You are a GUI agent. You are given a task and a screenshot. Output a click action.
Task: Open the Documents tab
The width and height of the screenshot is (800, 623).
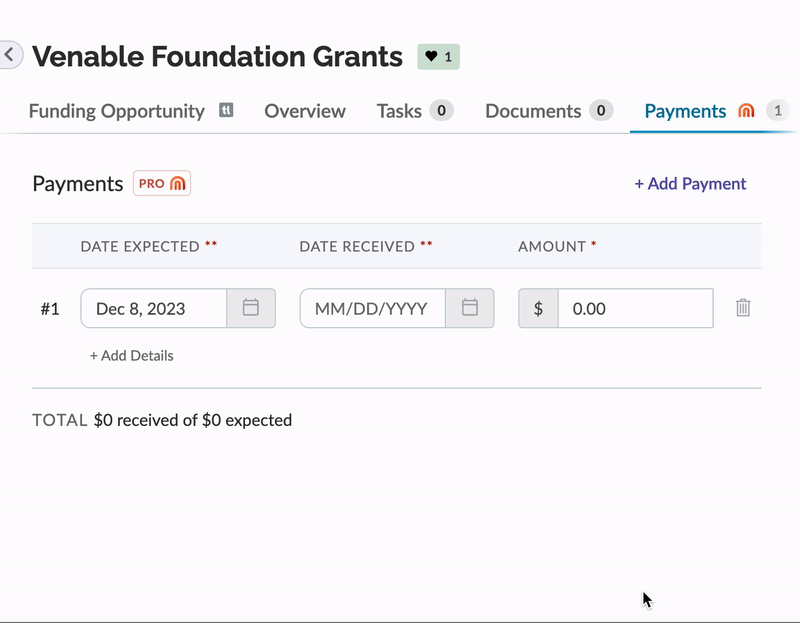coord(533,111)
